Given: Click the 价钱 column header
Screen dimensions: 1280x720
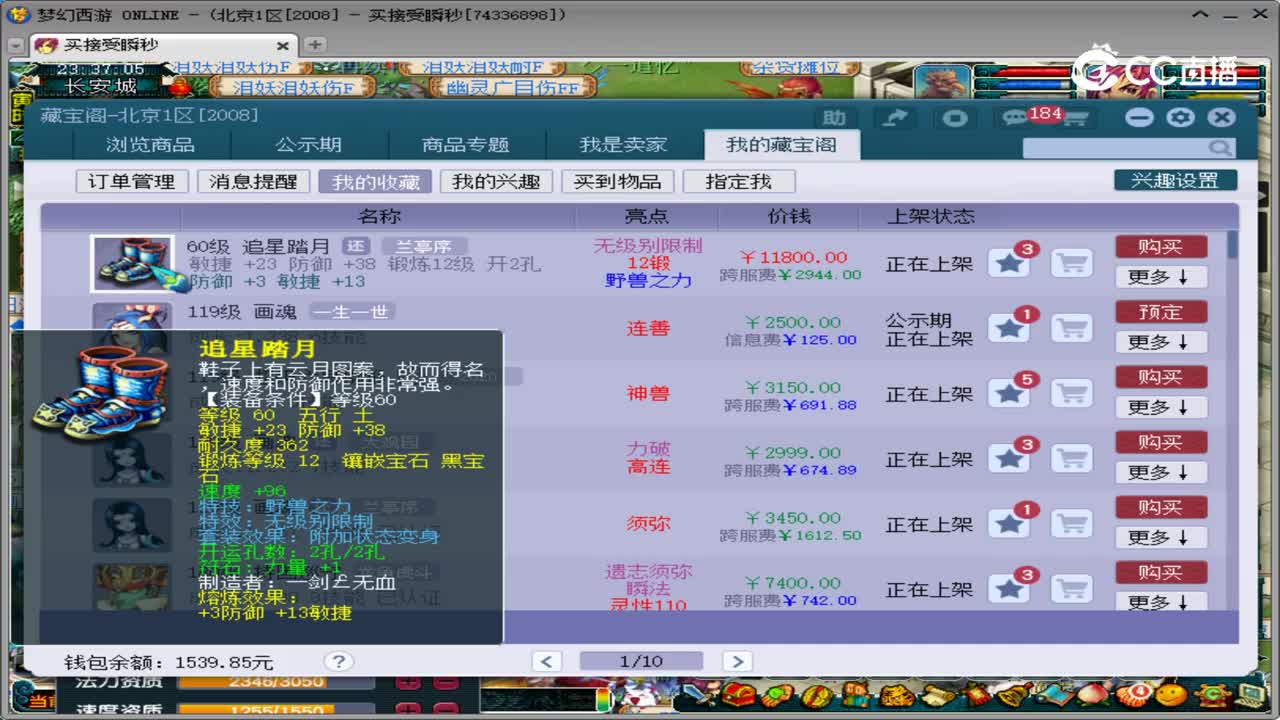Looking at the screenshot, I should (x=789, y=216).
